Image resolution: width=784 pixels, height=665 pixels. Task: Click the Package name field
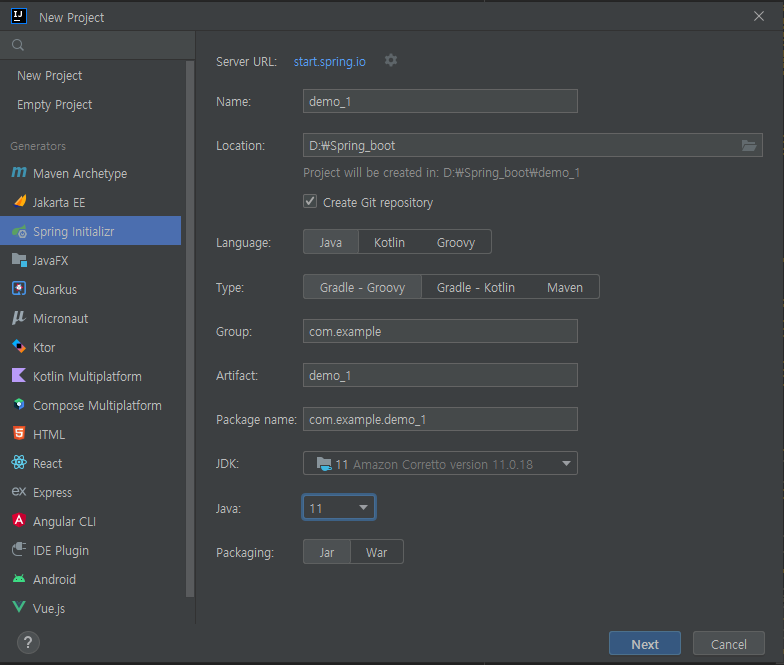point(440,420)
